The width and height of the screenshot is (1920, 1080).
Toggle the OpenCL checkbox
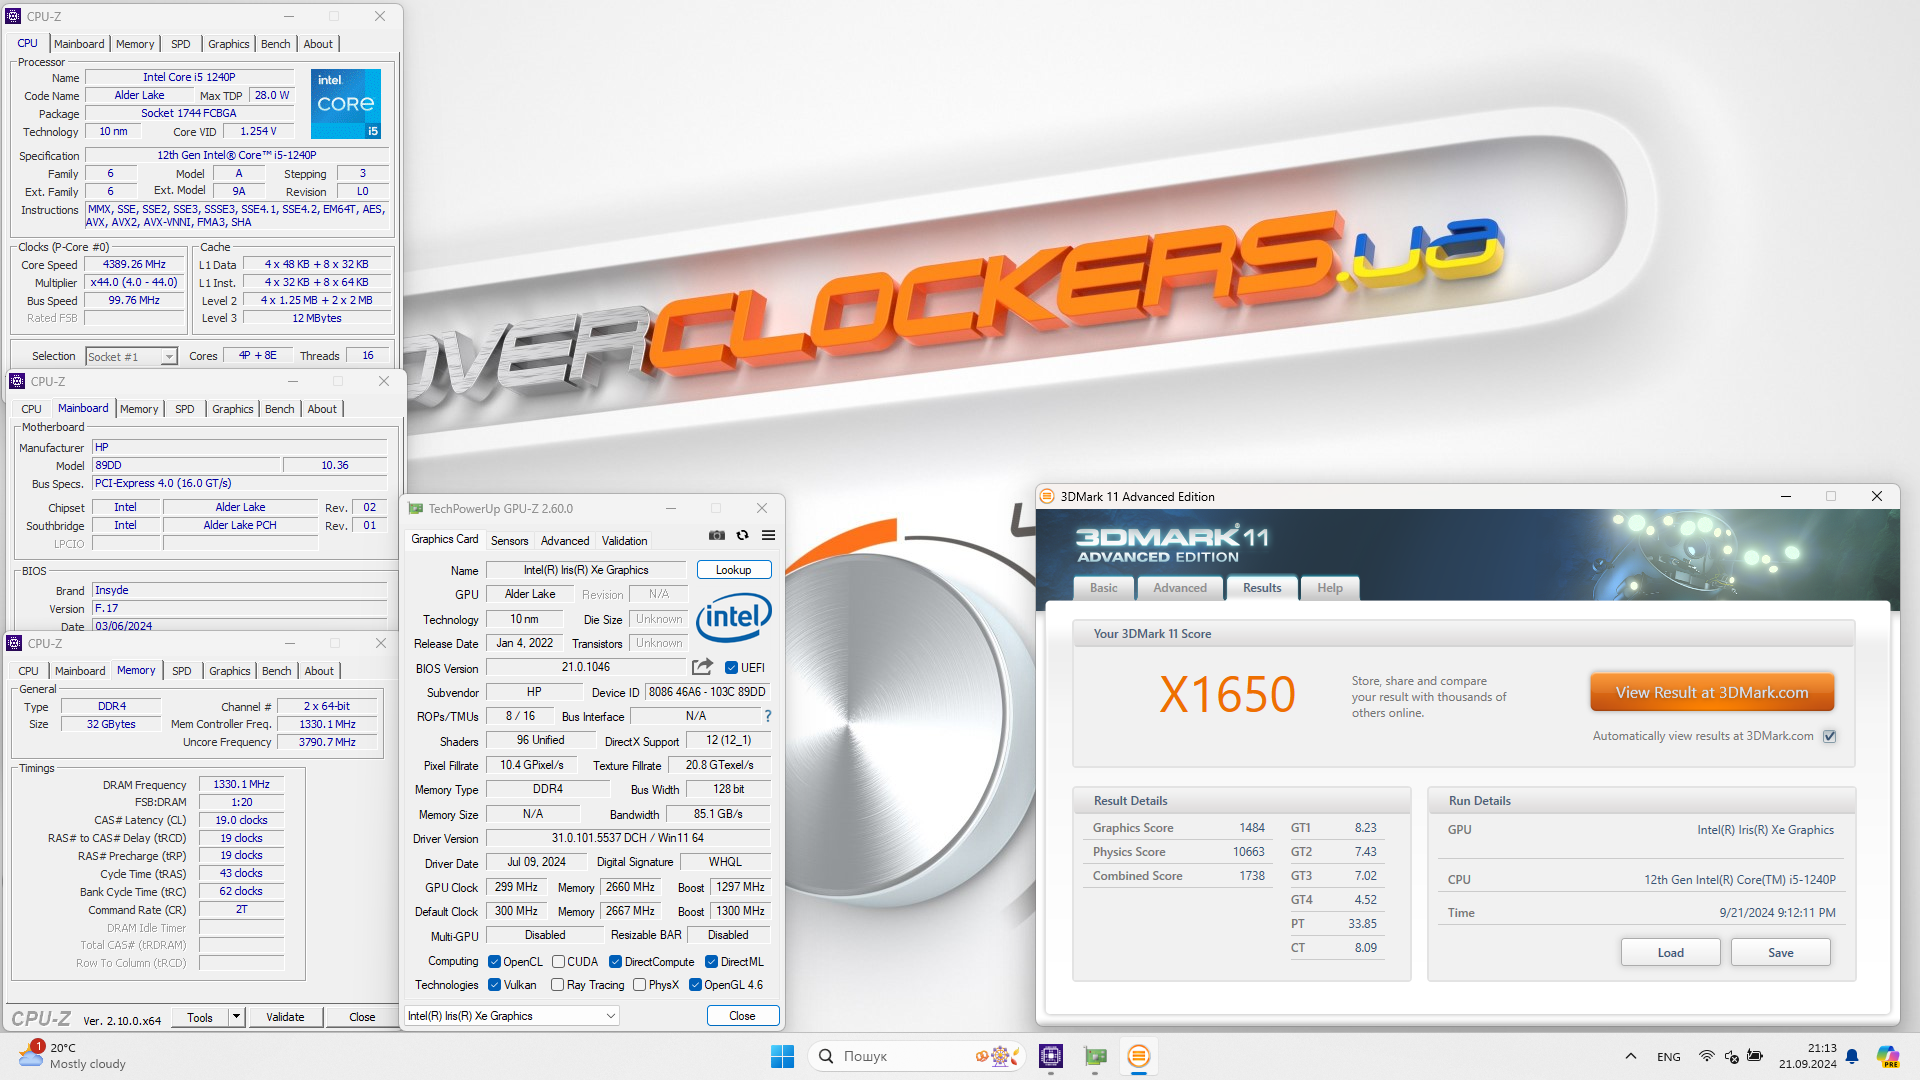(494, 962)
